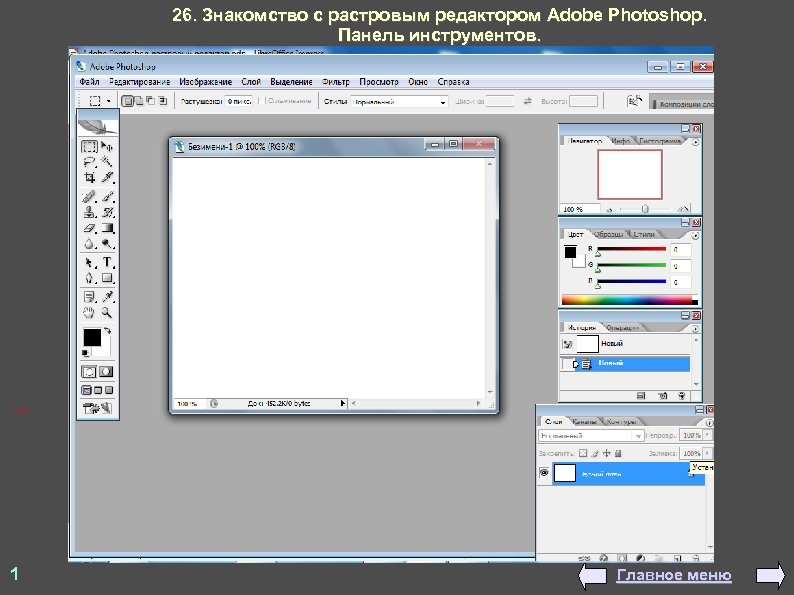Viewport: 794px width, 595px height.
Task: Open the Фильтр menu
Action: (336, 82)
